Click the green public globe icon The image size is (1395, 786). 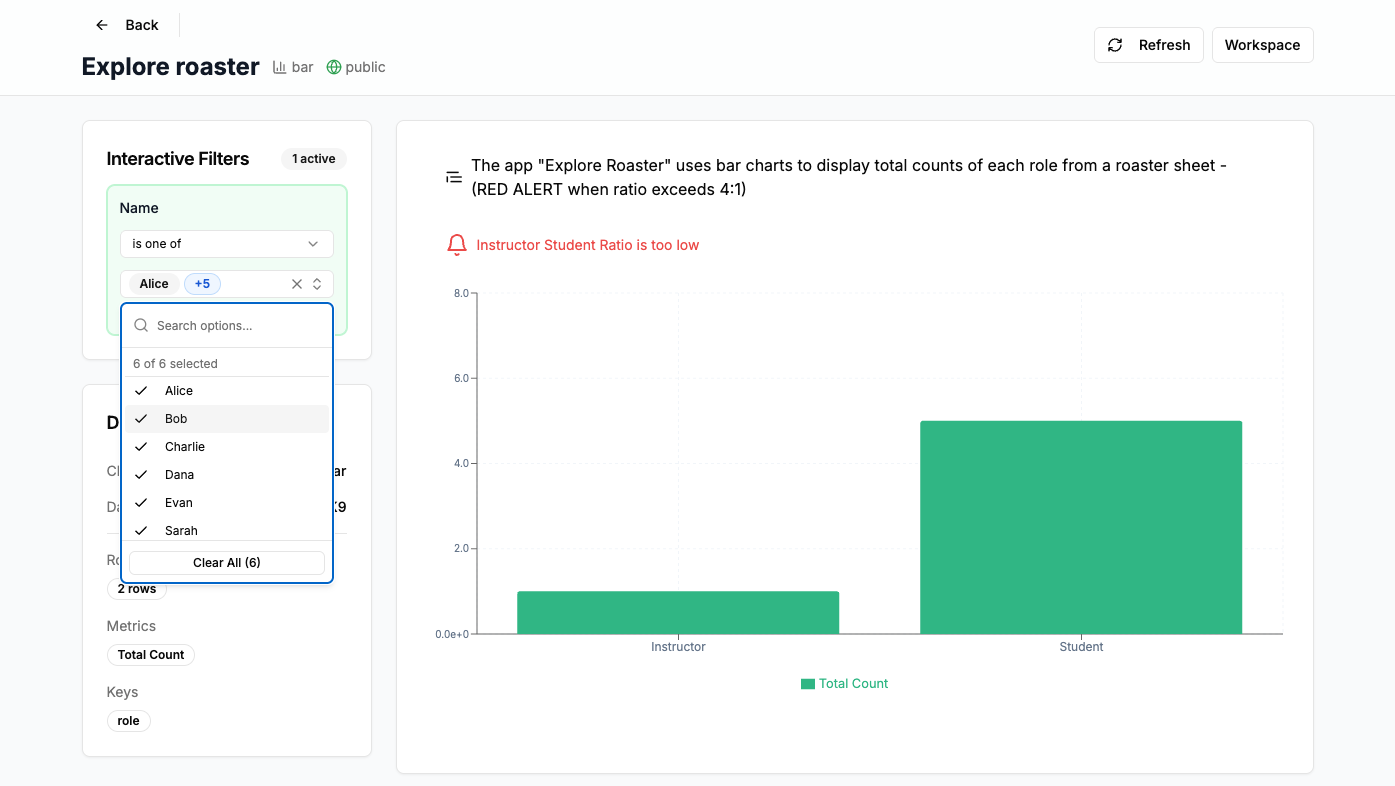tap(334, 67)
